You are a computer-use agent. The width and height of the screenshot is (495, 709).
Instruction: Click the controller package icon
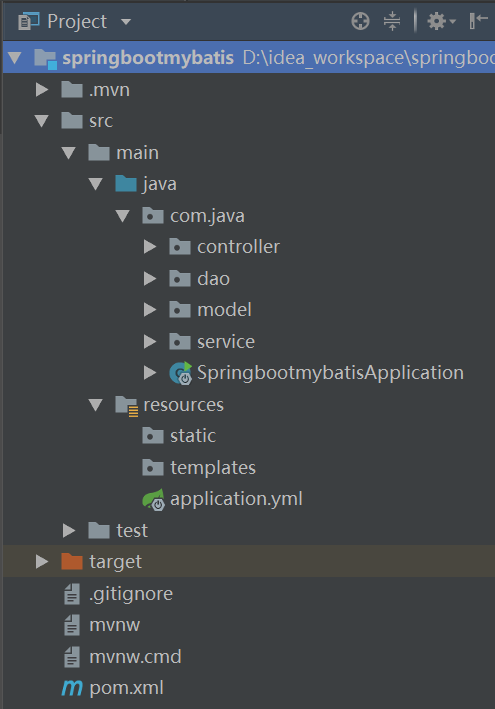180,247
